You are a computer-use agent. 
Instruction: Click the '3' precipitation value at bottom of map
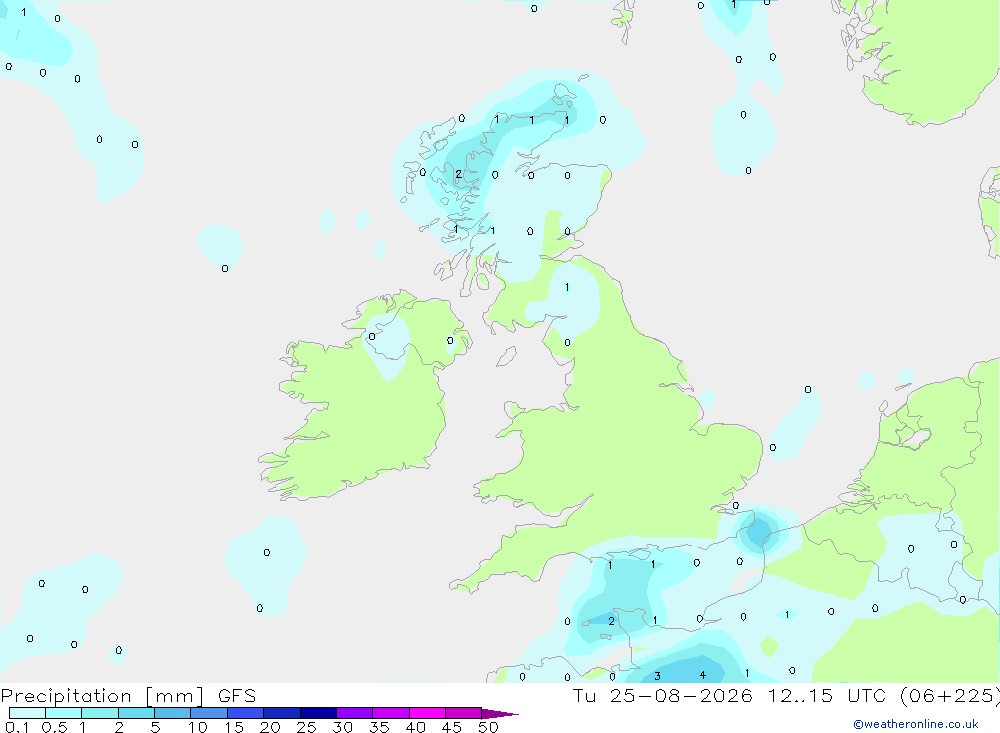click(x=658, y=676)
